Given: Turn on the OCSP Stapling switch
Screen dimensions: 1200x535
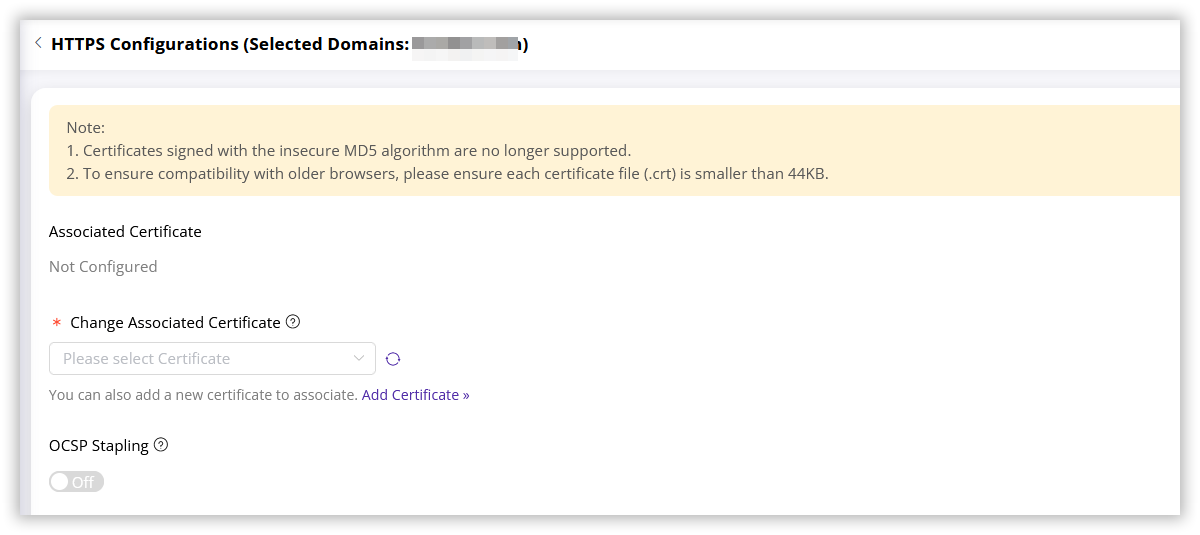Looking at the screenshot, I should (76, 482).
